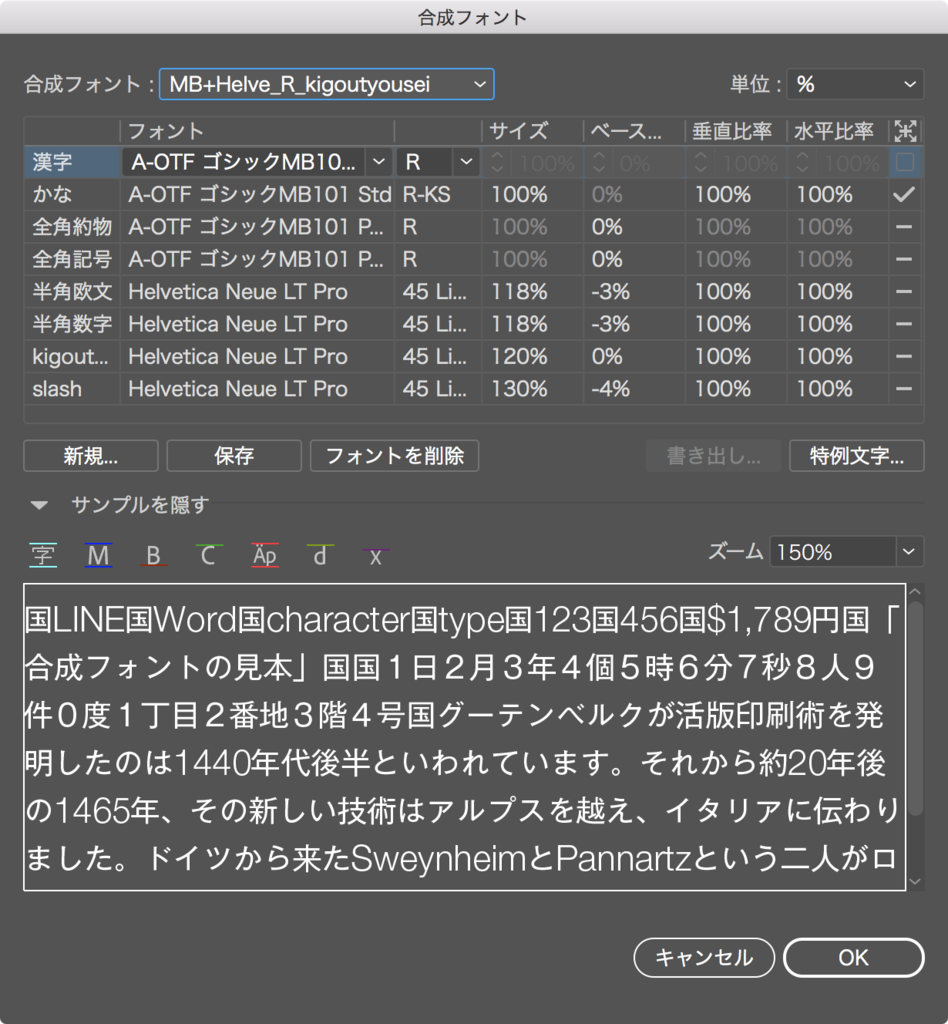Open the 特例文字... dialog button
The width and height of the screenshot is (948, 1024).
click(857, 456)
